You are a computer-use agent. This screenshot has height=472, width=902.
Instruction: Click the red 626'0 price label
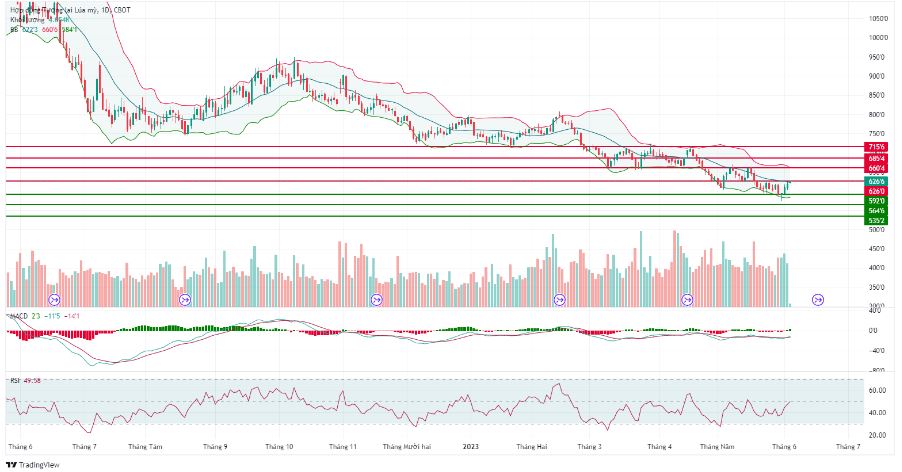(877, 191)
